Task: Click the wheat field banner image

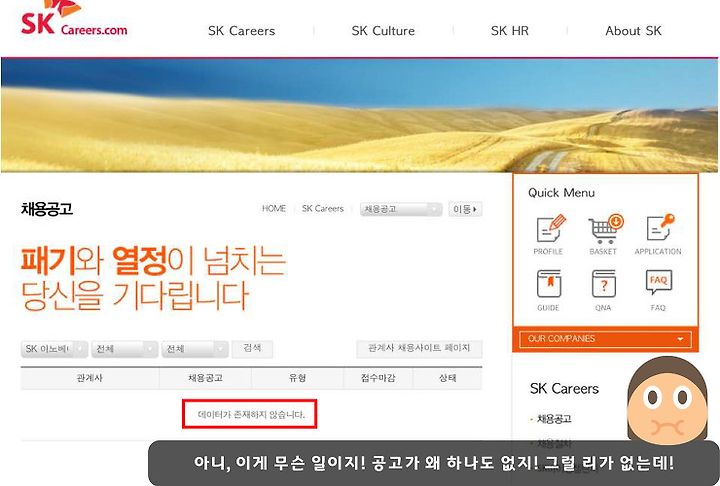Action: pyautogui.click(x=360, y=115)
